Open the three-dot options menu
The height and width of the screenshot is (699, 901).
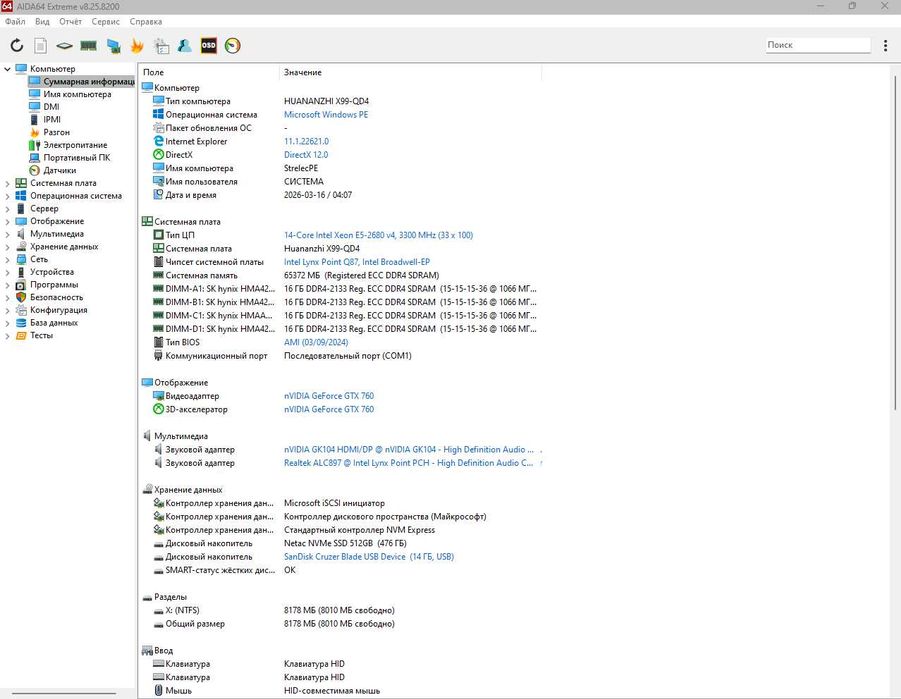coord(885,45)
